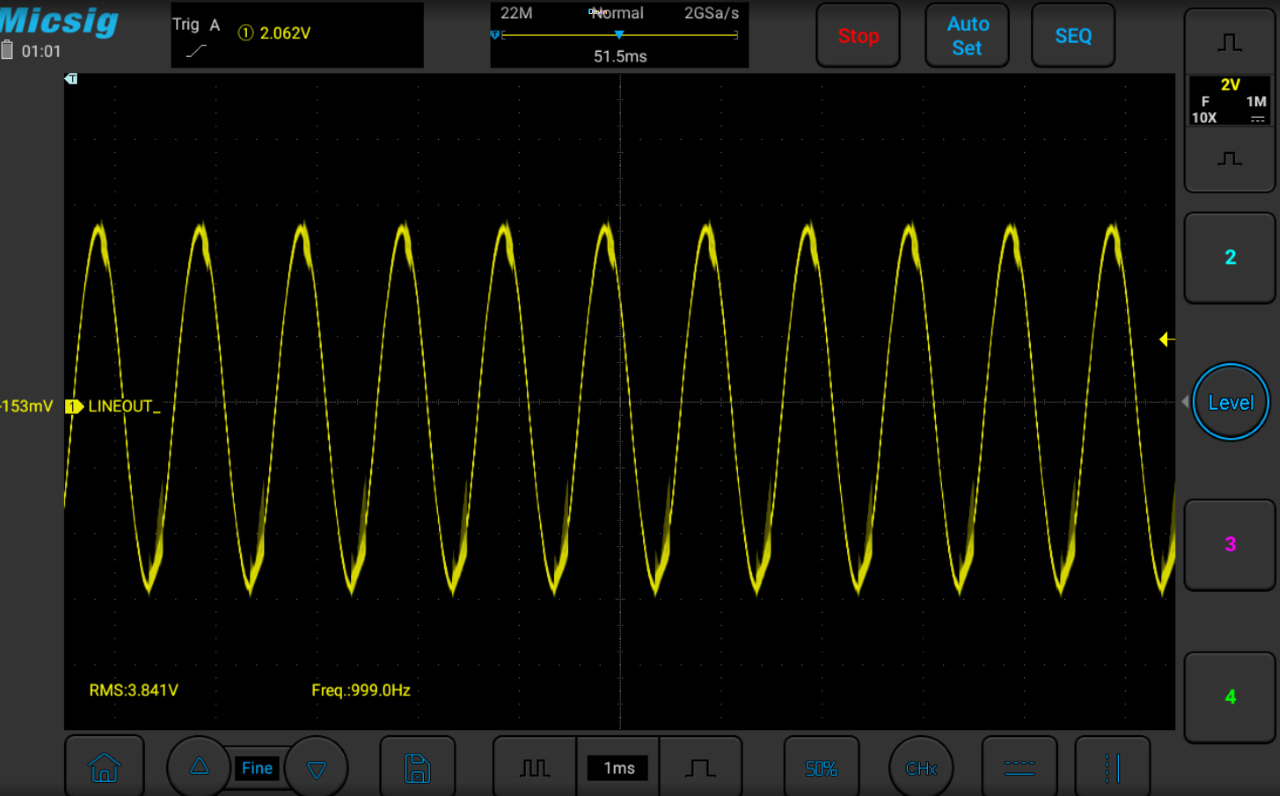Tap the Home icon
Viewport: 1280px width, 796px height.
point(105,768)
